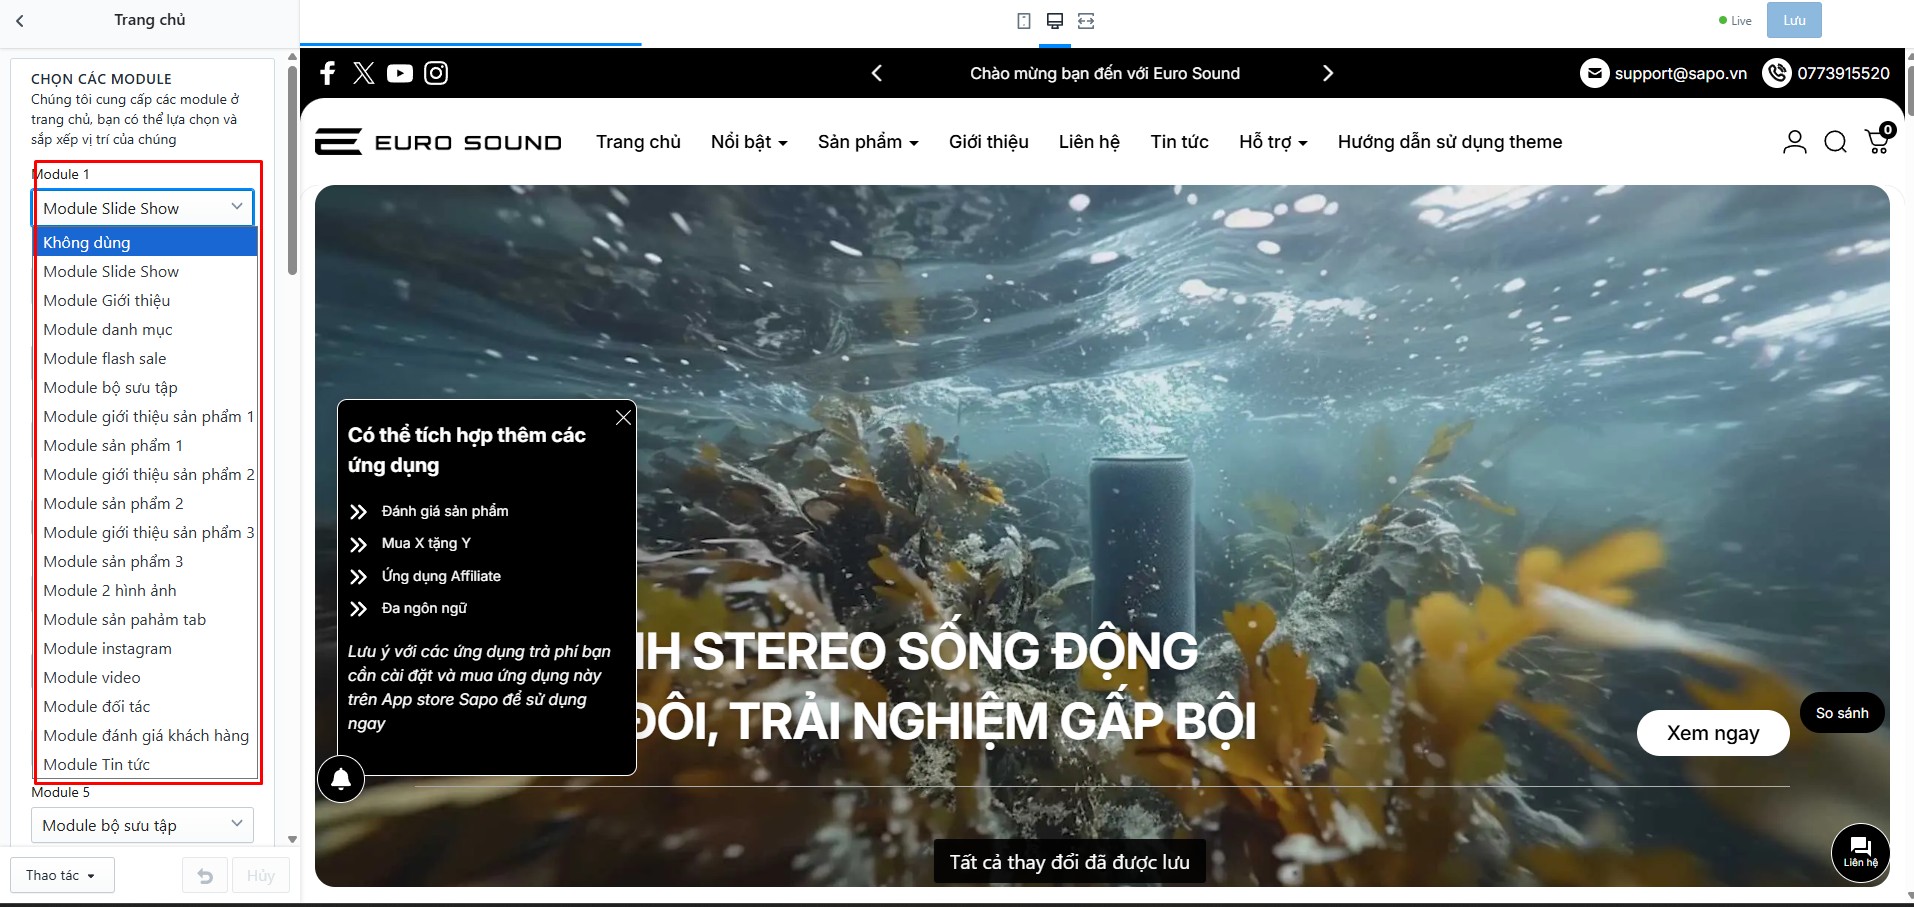Open the Giới thiệu nav link
This screenshot has width=1914, height=907.
pos(989,142)
